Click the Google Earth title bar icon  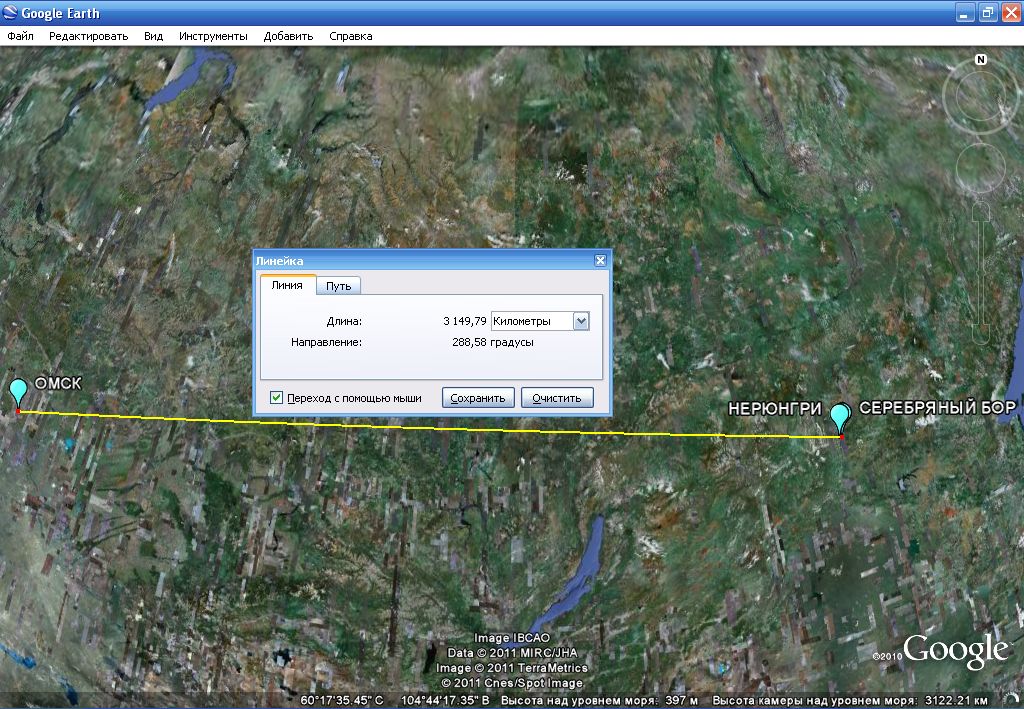[11, 13]
